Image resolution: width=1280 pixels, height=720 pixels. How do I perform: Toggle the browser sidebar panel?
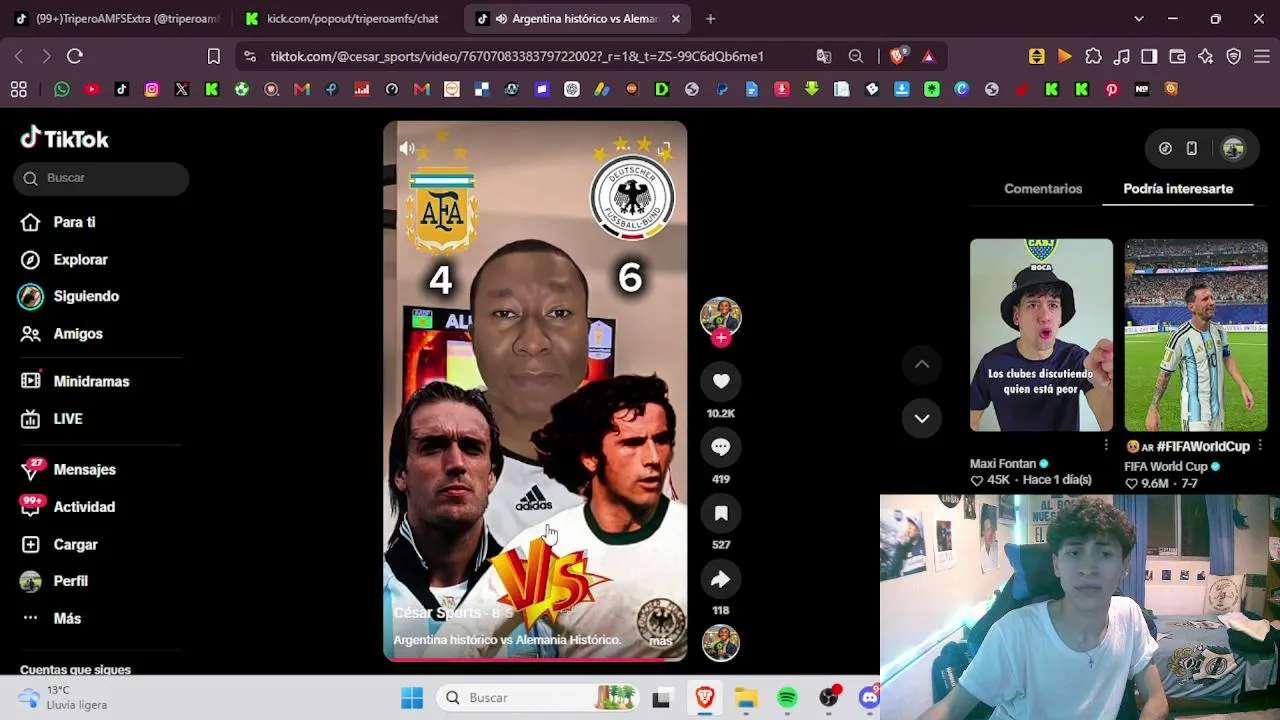(1149, 57)
